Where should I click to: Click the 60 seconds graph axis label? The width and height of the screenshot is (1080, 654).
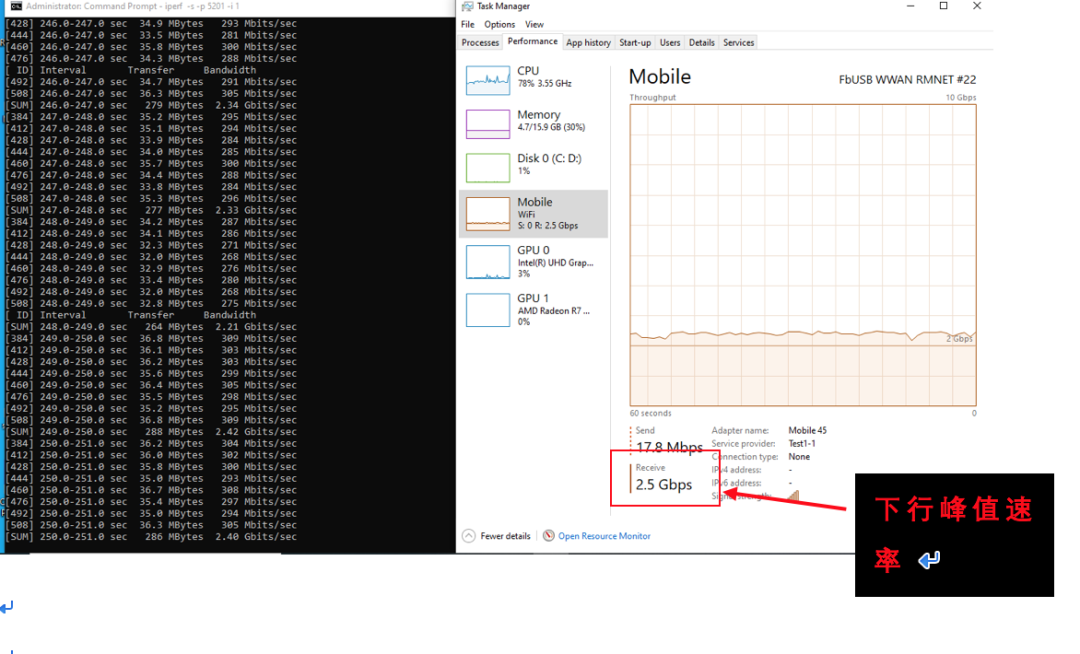(x=650, y=413)
